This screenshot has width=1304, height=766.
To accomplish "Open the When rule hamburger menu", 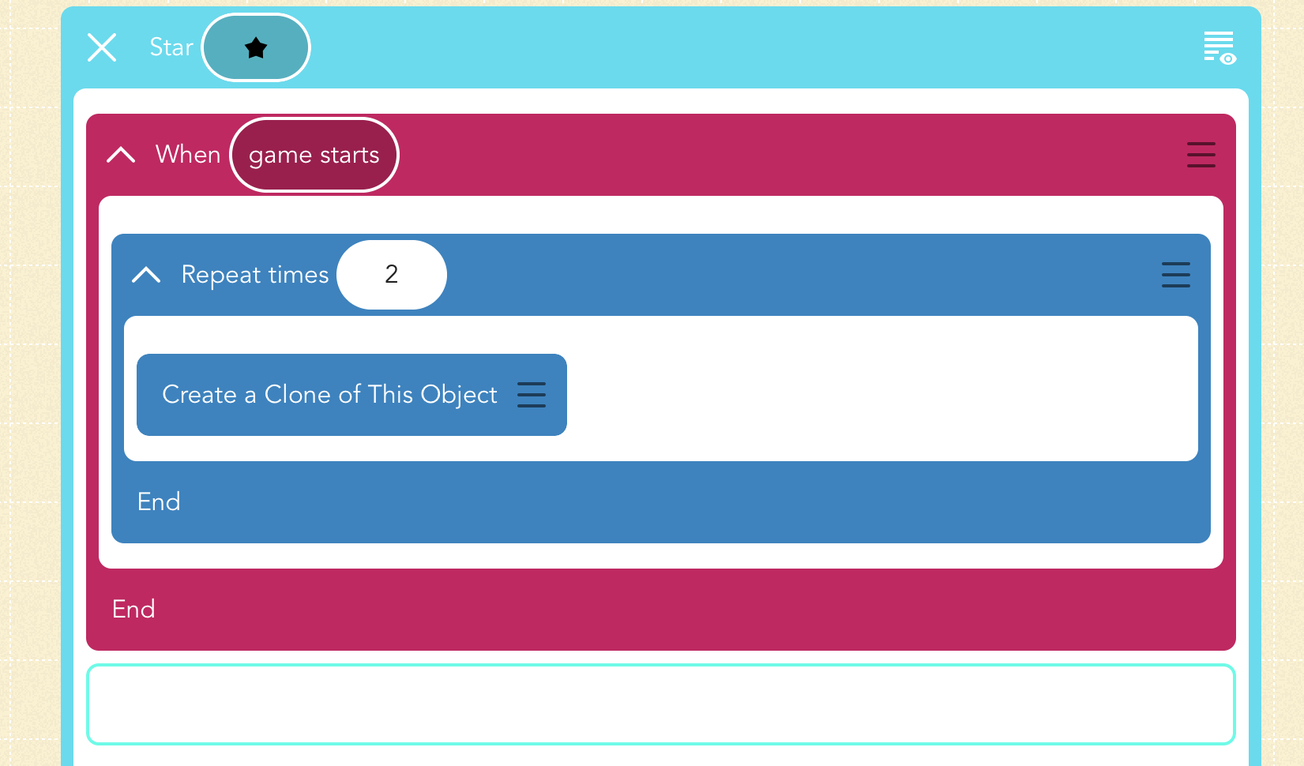I will coord(1200,155).
